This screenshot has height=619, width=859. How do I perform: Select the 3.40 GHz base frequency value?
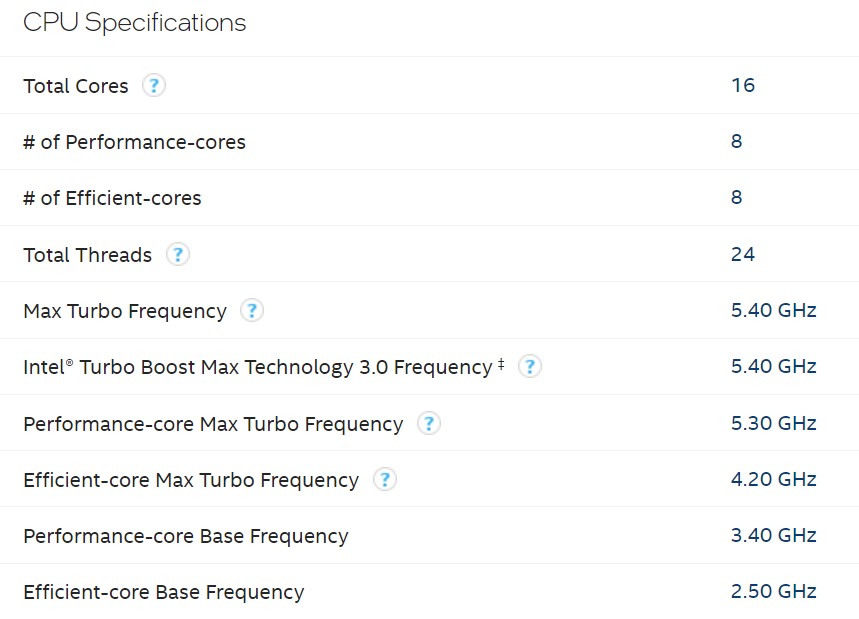point(774,535)
